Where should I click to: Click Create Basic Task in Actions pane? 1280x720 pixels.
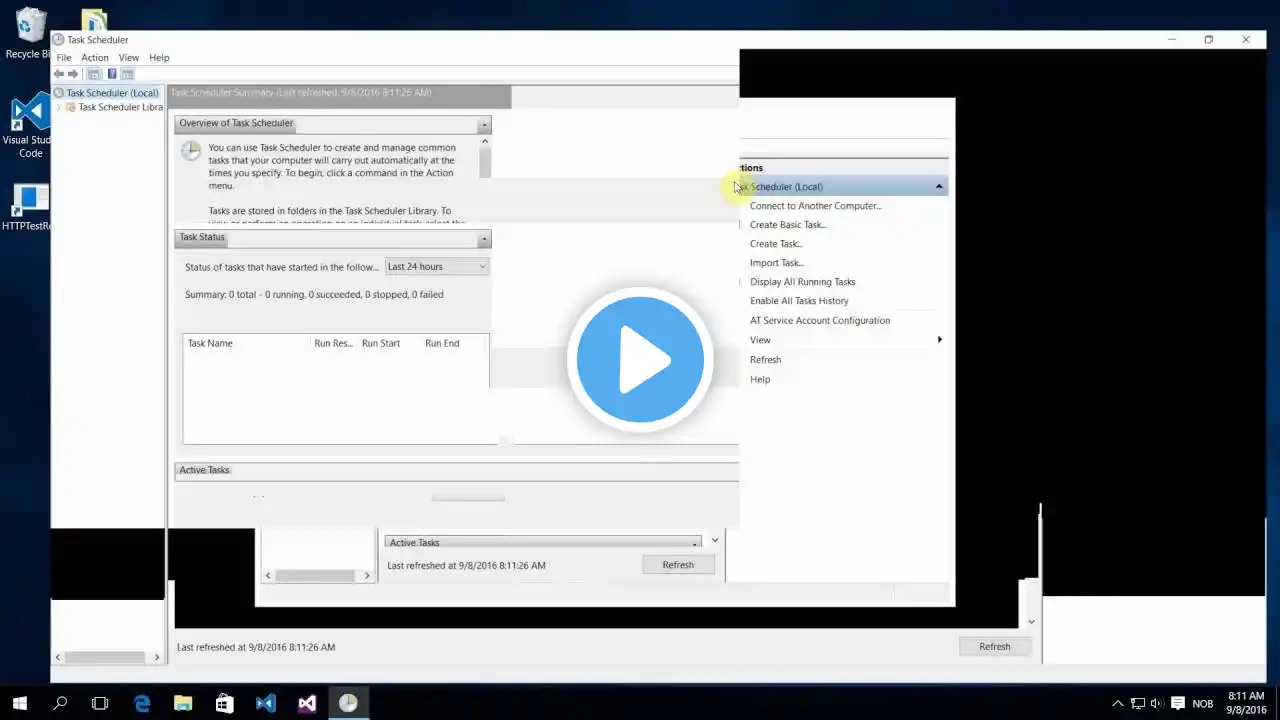(788, 225)
